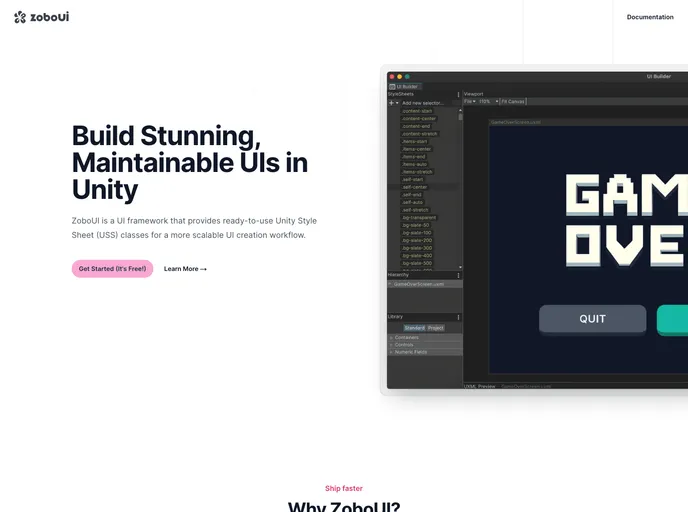The image size is (688, 512).
Task: Open the Library panel options menu
Action: 459,318
